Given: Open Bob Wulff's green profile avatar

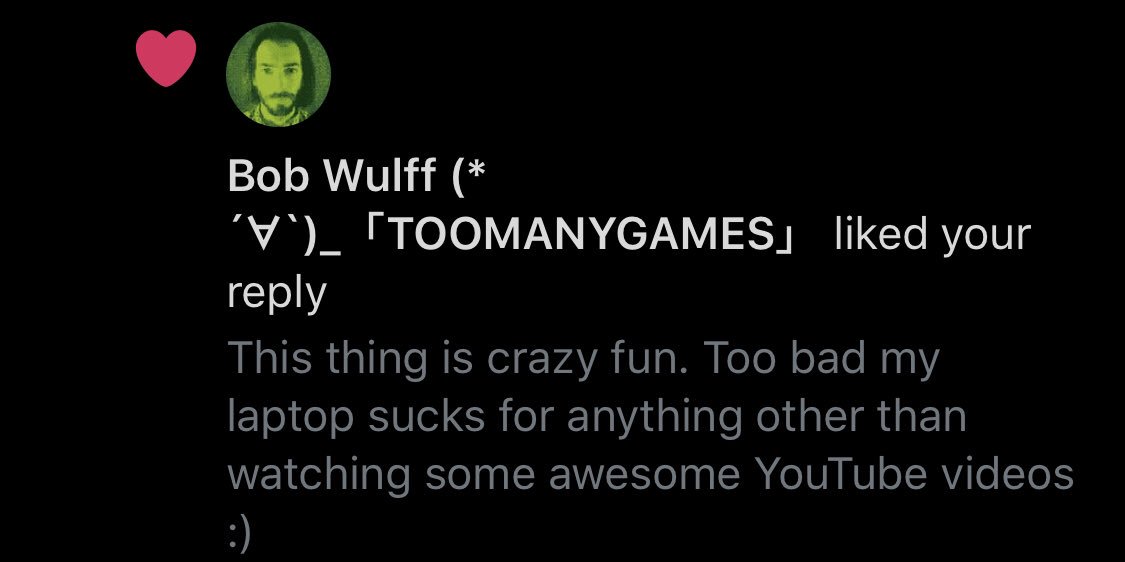Looking at the screenshot, I should click(x=278, y=75).
